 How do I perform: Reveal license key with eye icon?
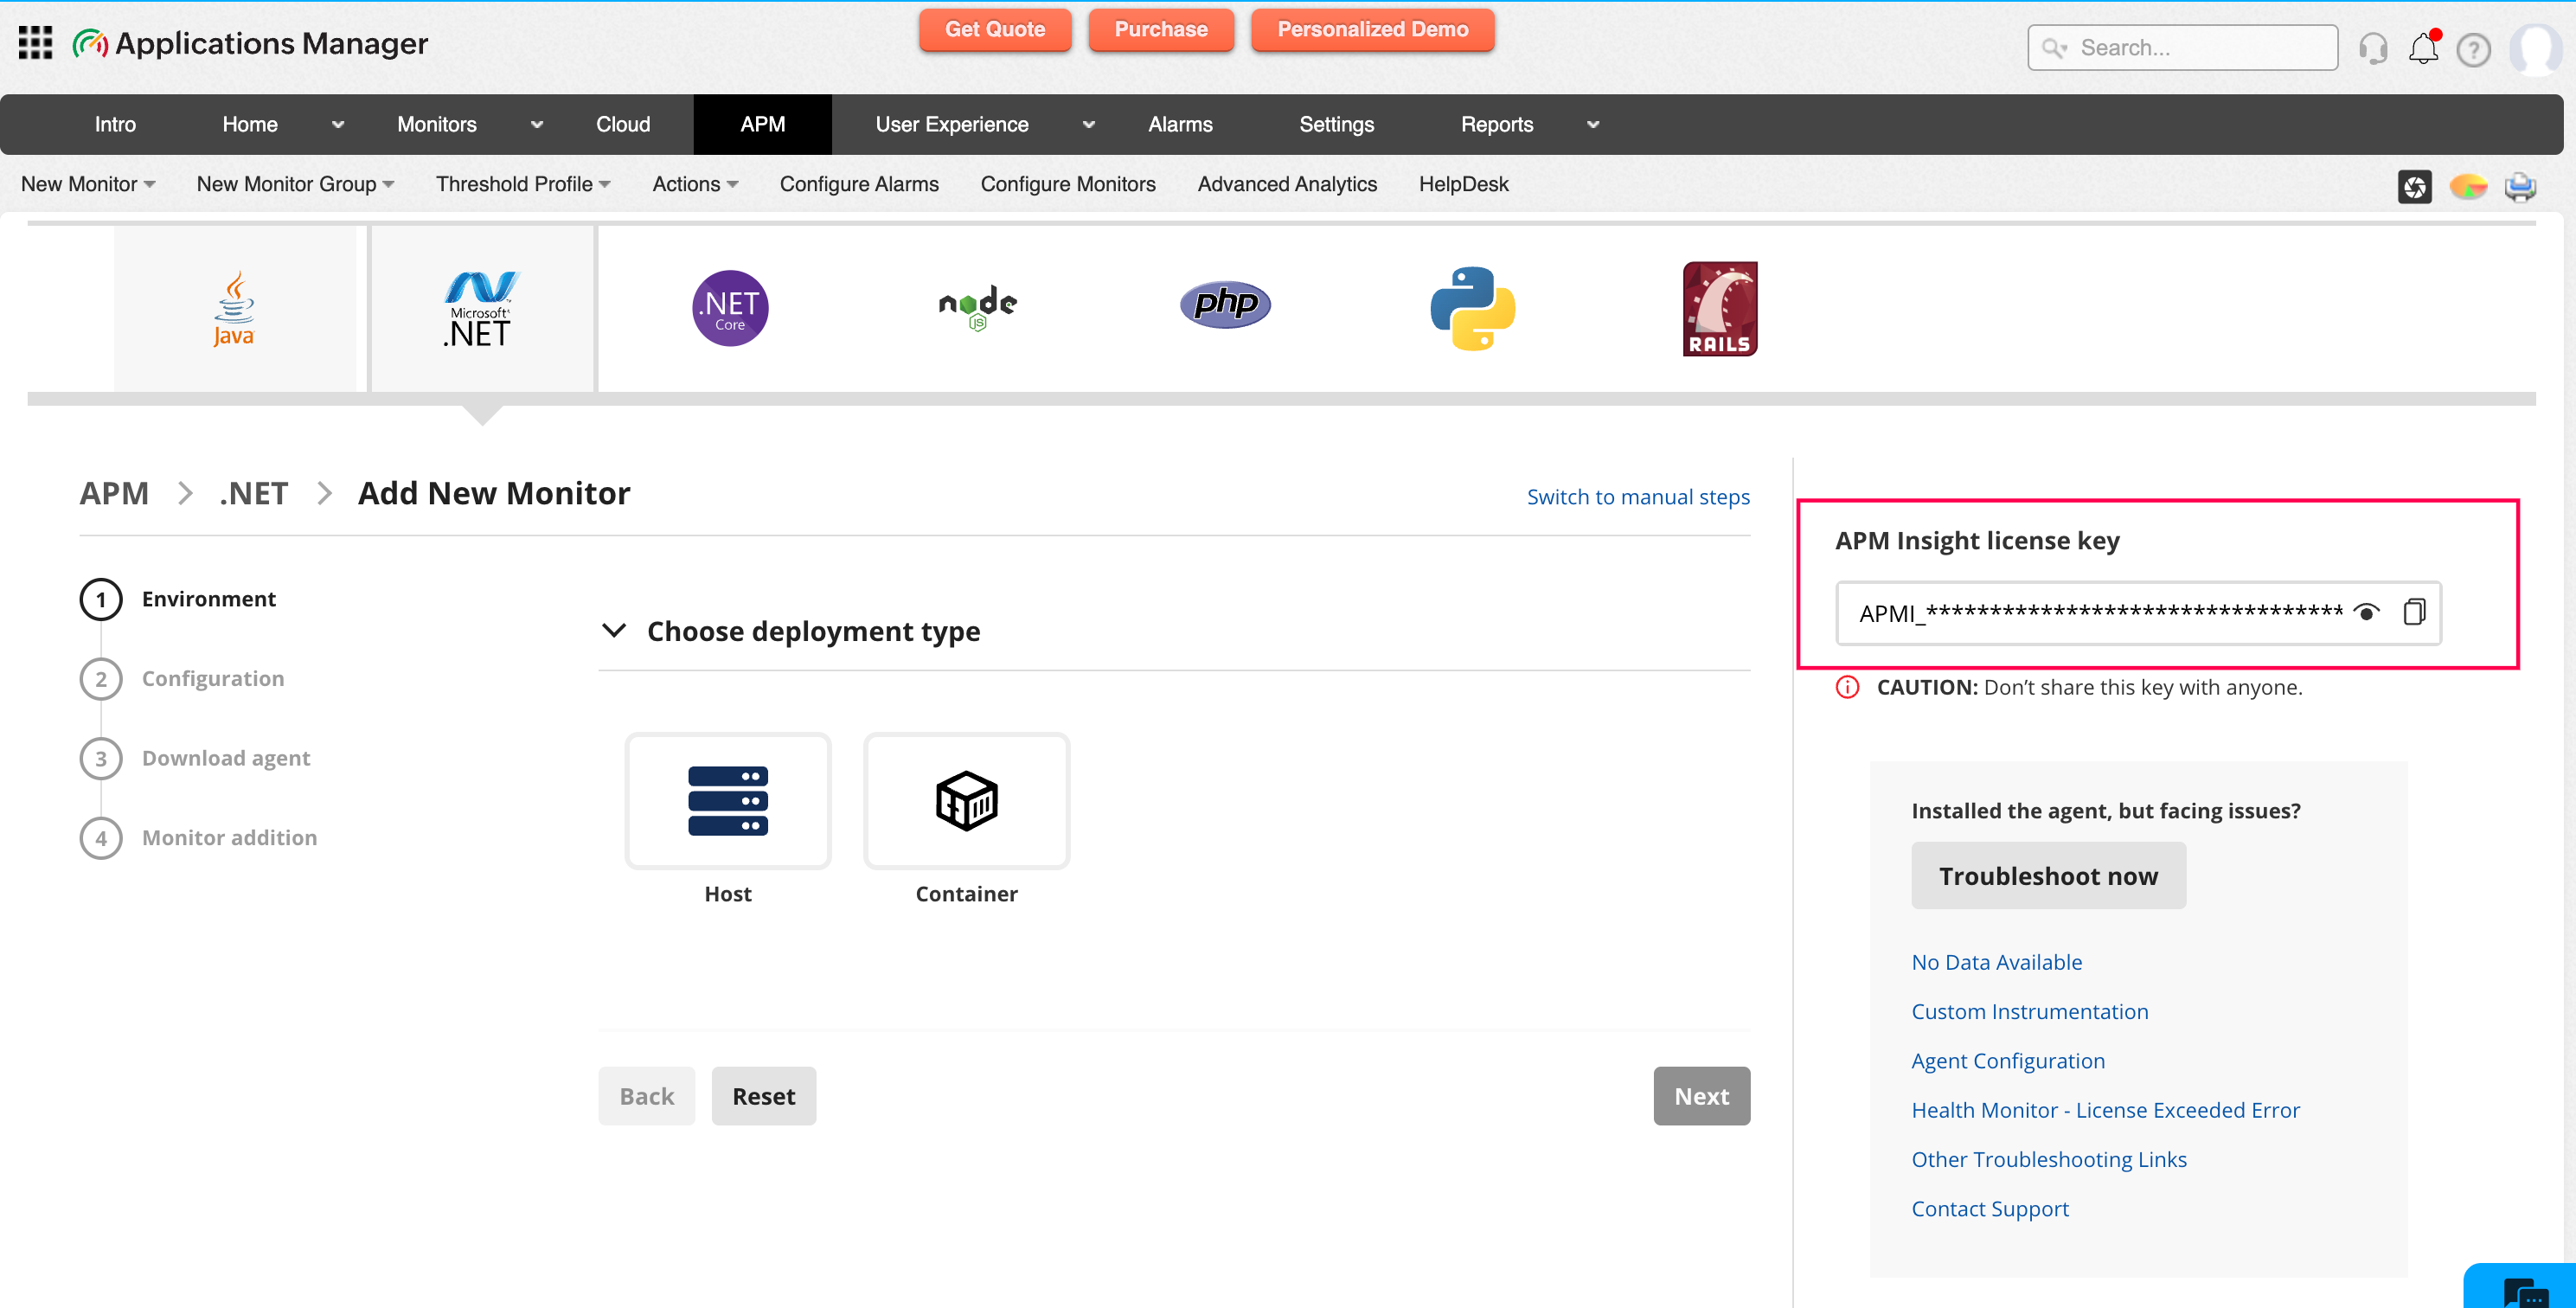pyautogui.click(x=2366, y=612)
